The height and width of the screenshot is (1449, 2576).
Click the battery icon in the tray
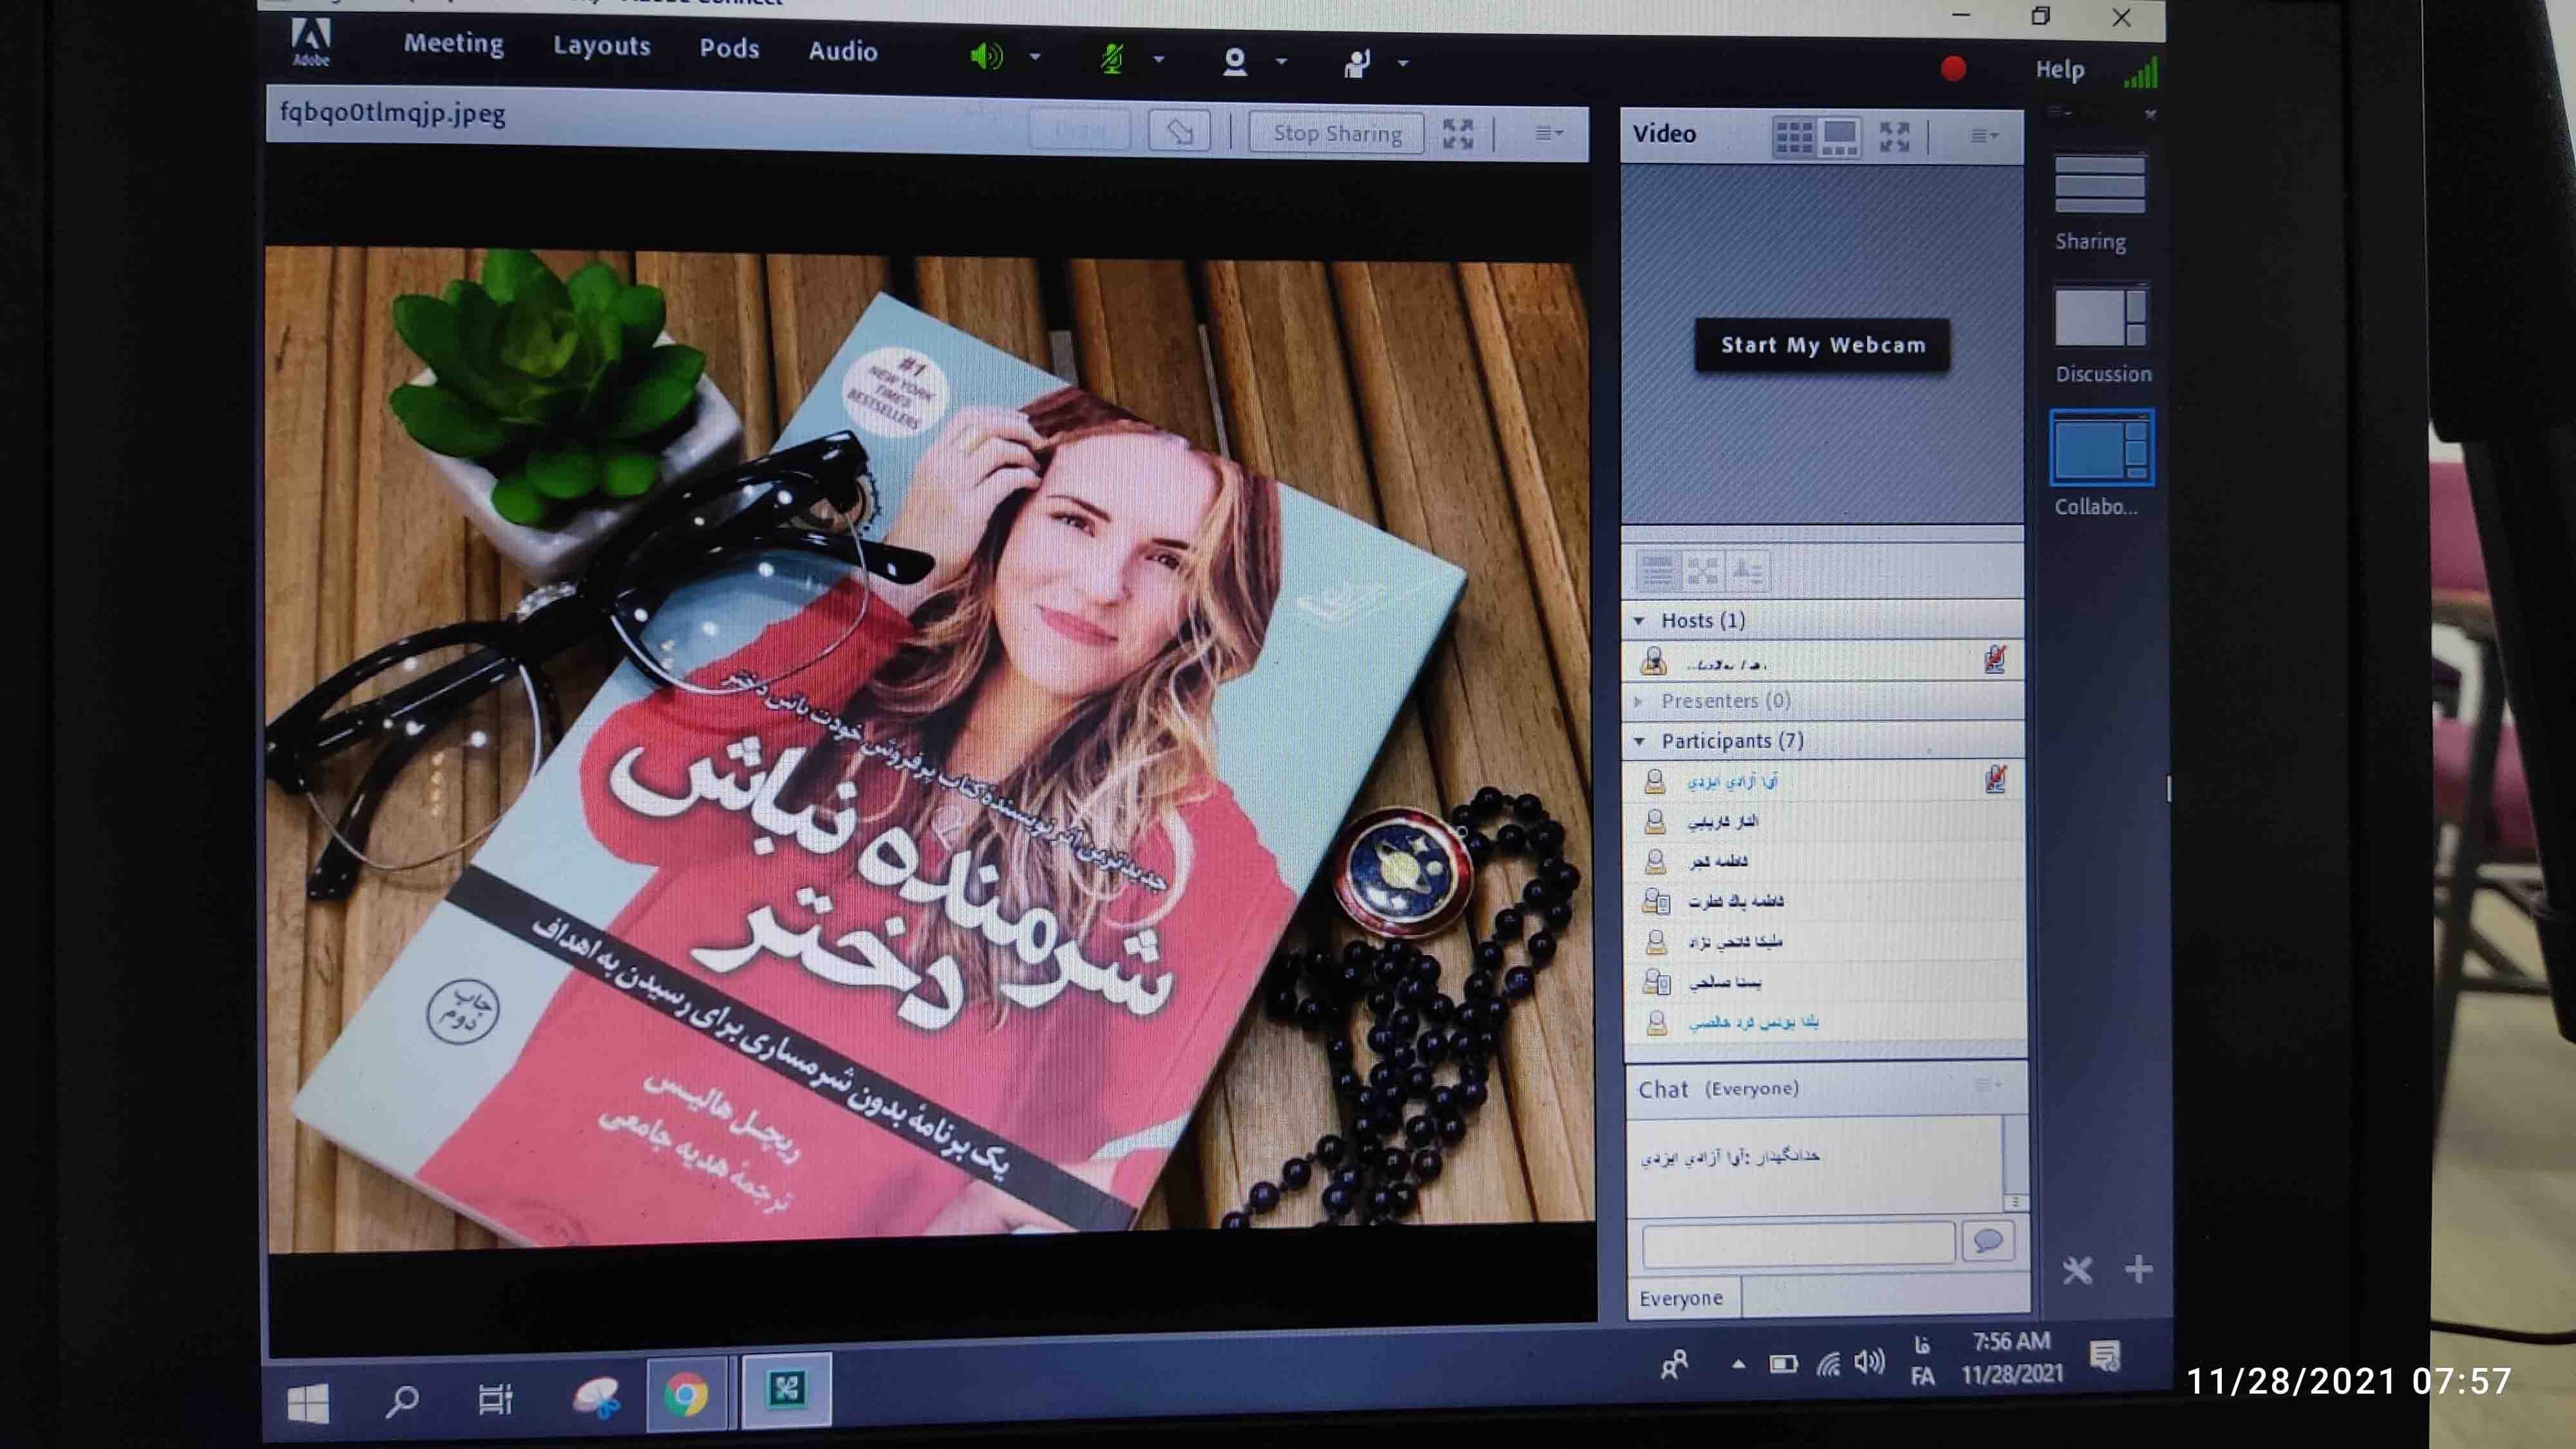[x=1783, y=1364]
